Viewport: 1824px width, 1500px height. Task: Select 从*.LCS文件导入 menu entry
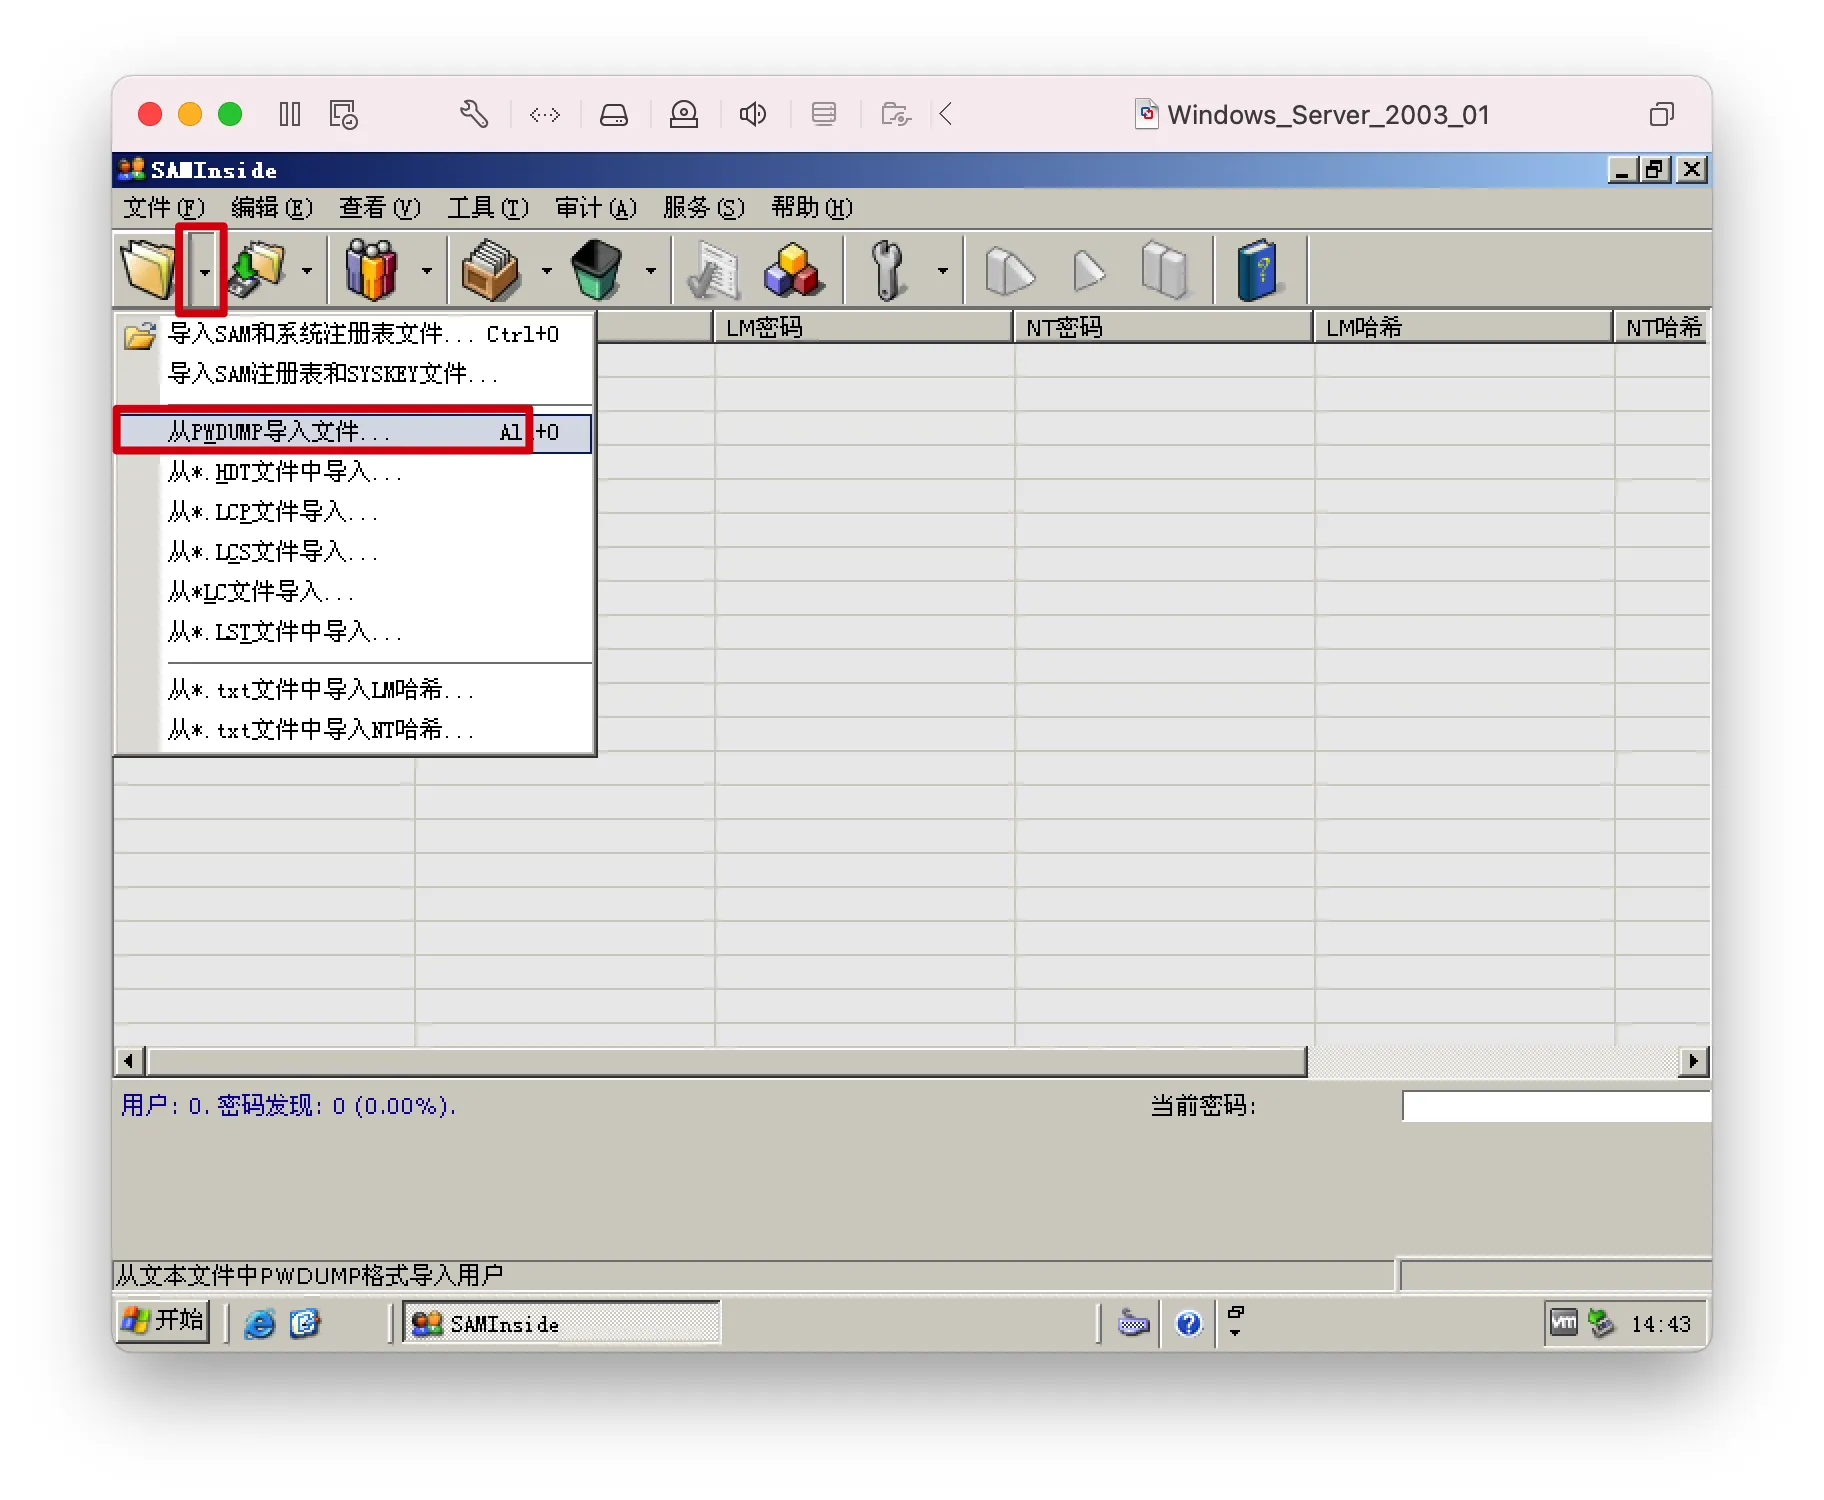coord(355,552)
